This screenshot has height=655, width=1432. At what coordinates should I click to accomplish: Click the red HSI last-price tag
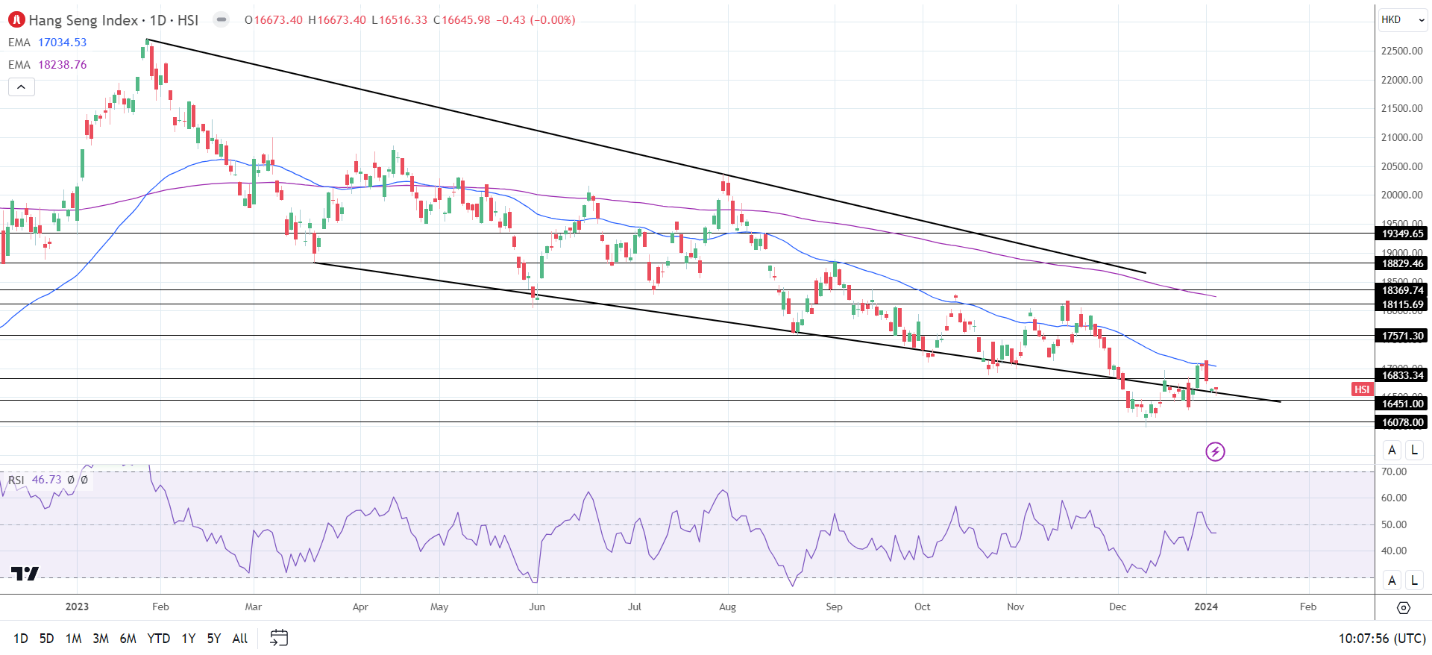(x=1362, y=389)
